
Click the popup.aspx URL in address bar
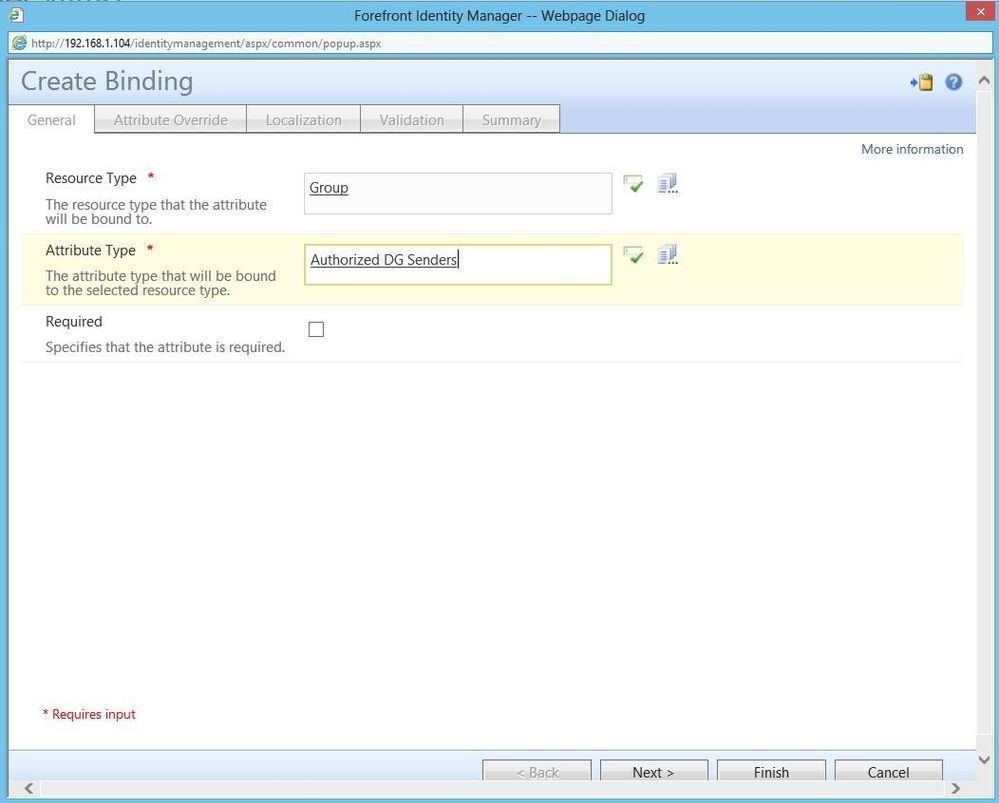[206, 43]
